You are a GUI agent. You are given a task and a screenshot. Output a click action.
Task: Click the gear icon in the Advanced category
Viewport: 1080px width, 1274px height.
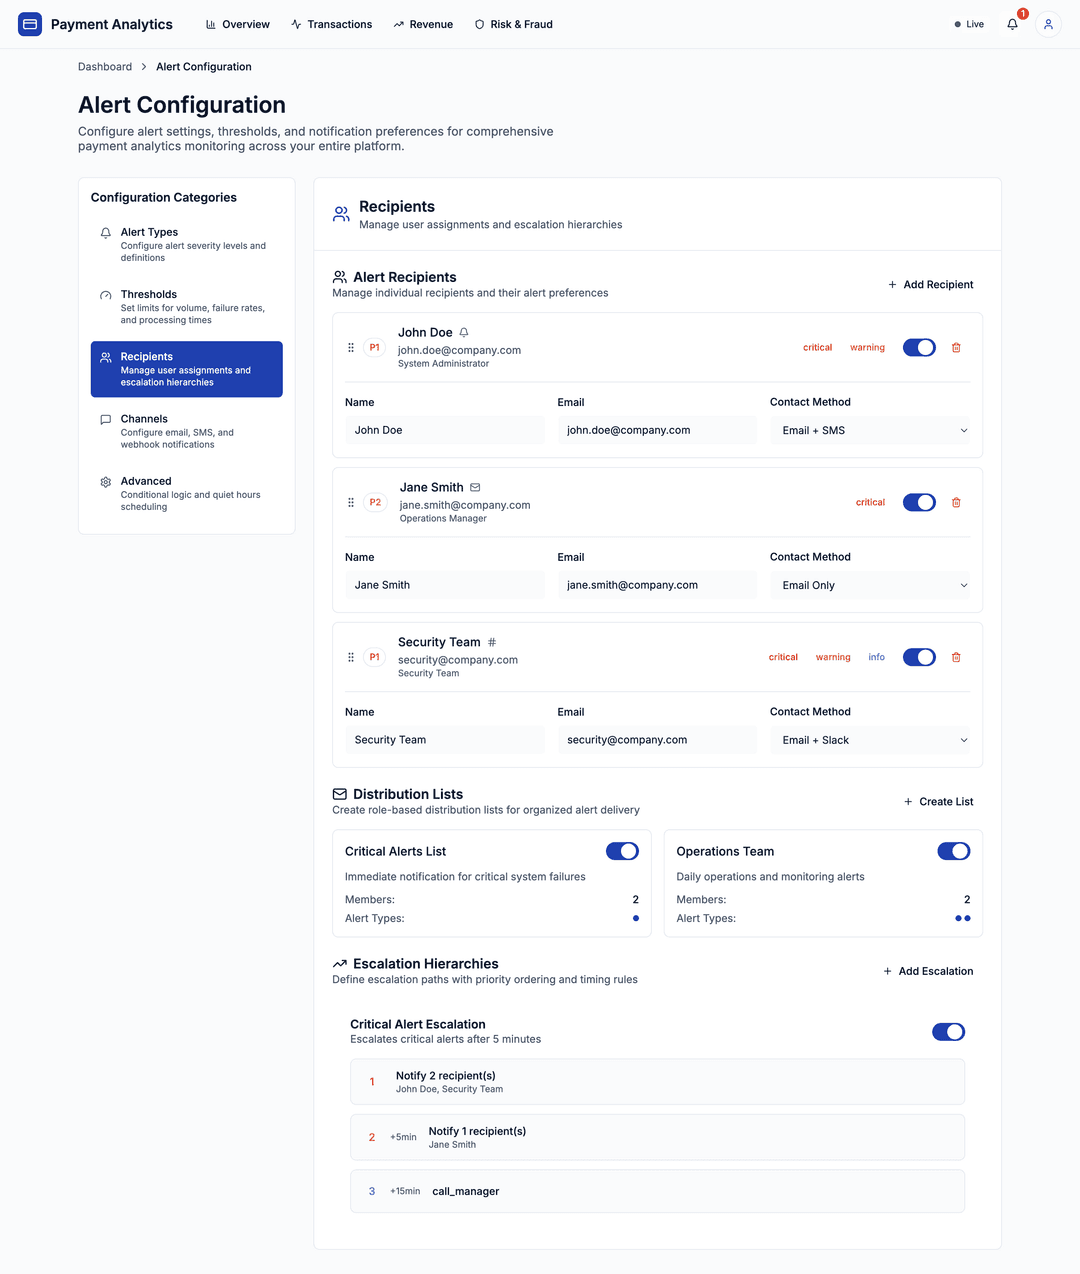point(105,481)
